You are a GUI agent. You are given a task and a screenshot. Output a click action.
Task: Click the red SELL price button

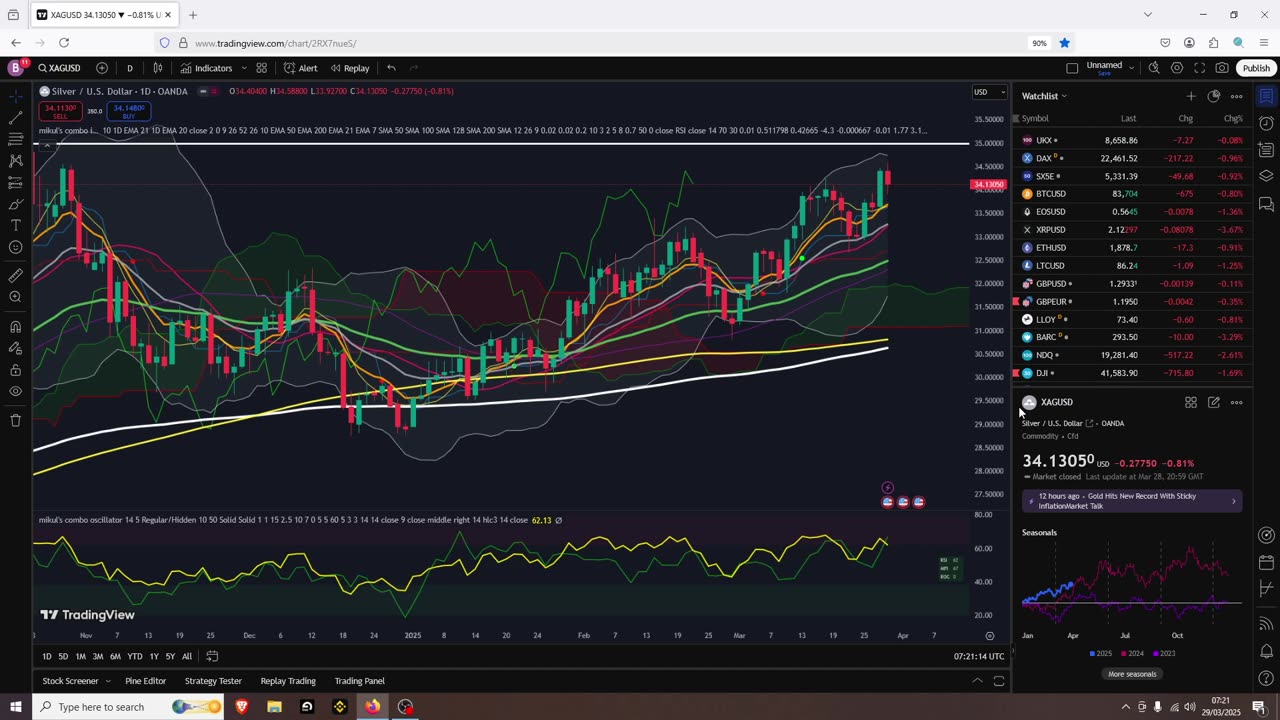(60, 111)
